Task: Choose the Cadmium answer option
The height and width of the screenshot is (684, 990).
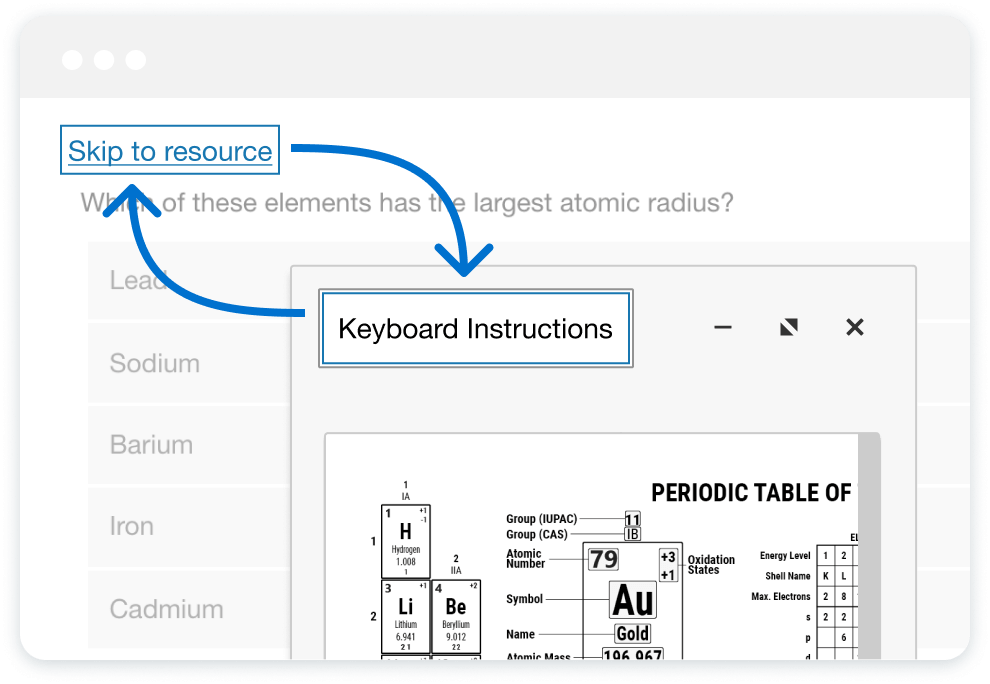Action: [x=189, y=609]
